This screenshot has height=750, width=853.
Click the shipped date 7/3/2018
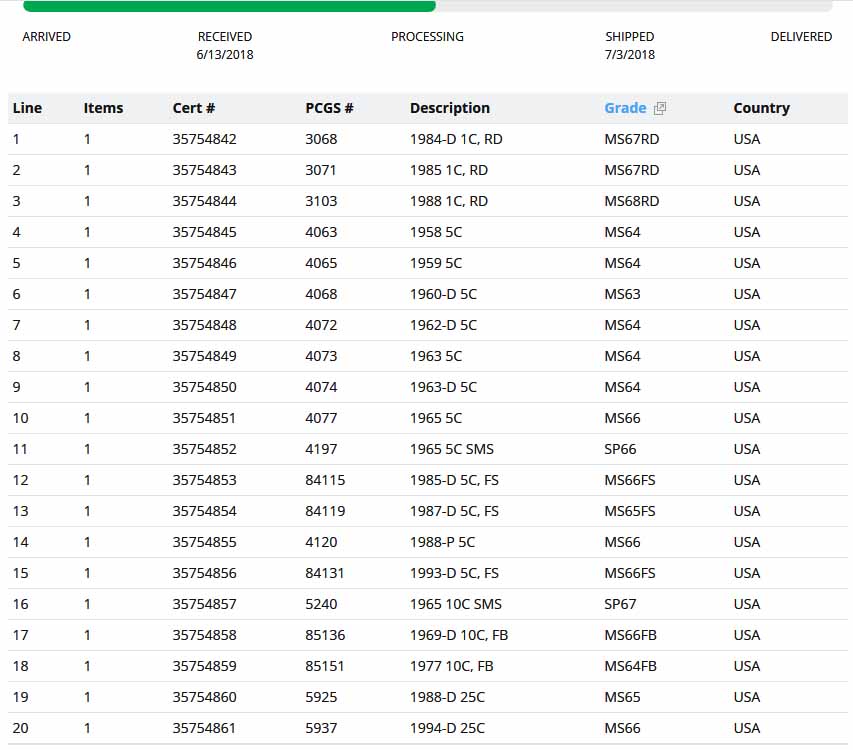pos(630,54)
